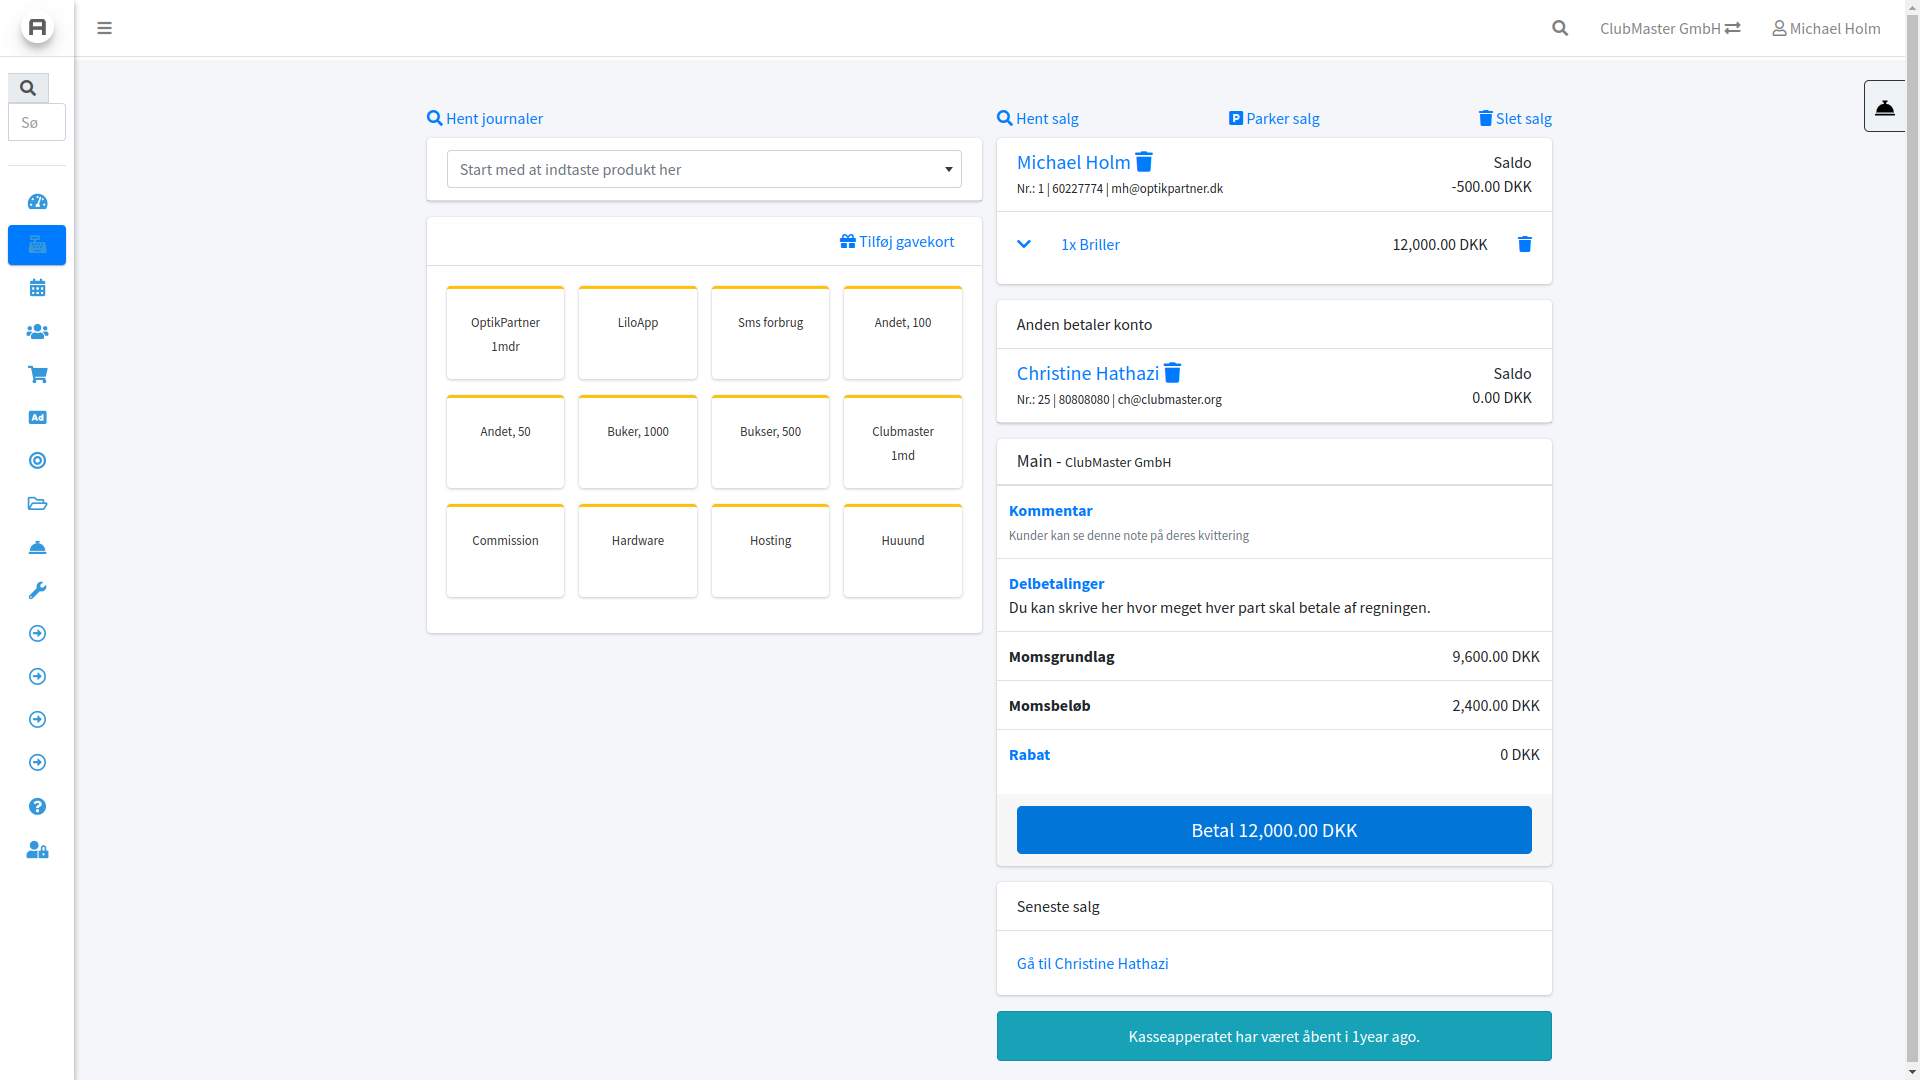Click the question mark help icon
This screenshot has height=1080, width=1920.
click(37, 806)
